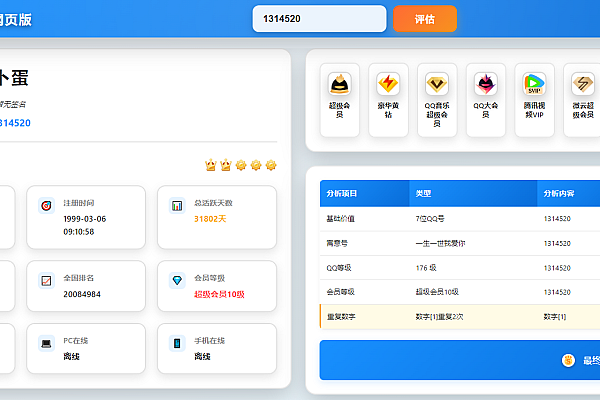Click the QQ音乐超级会员 diamond icon

(437, 83)
